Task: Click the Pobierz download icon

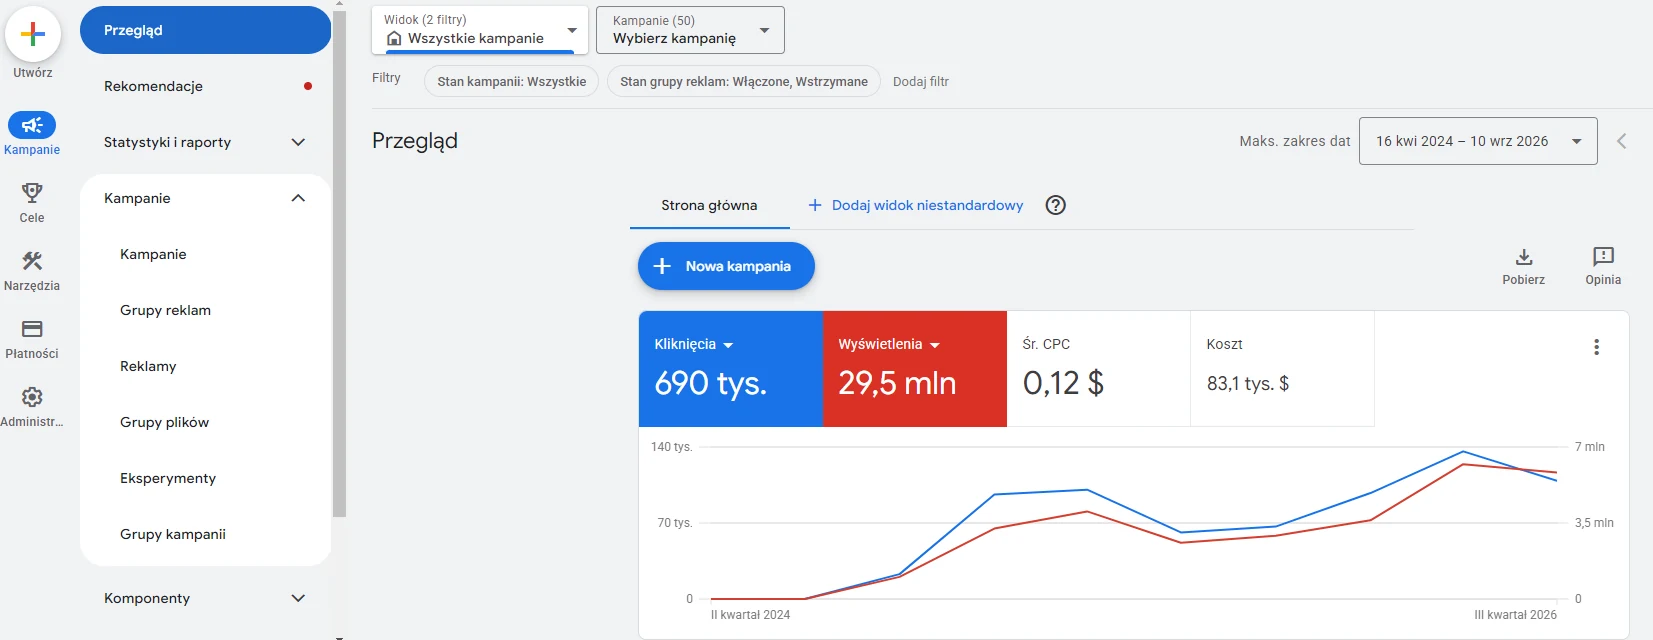Action: (1524, 257)
